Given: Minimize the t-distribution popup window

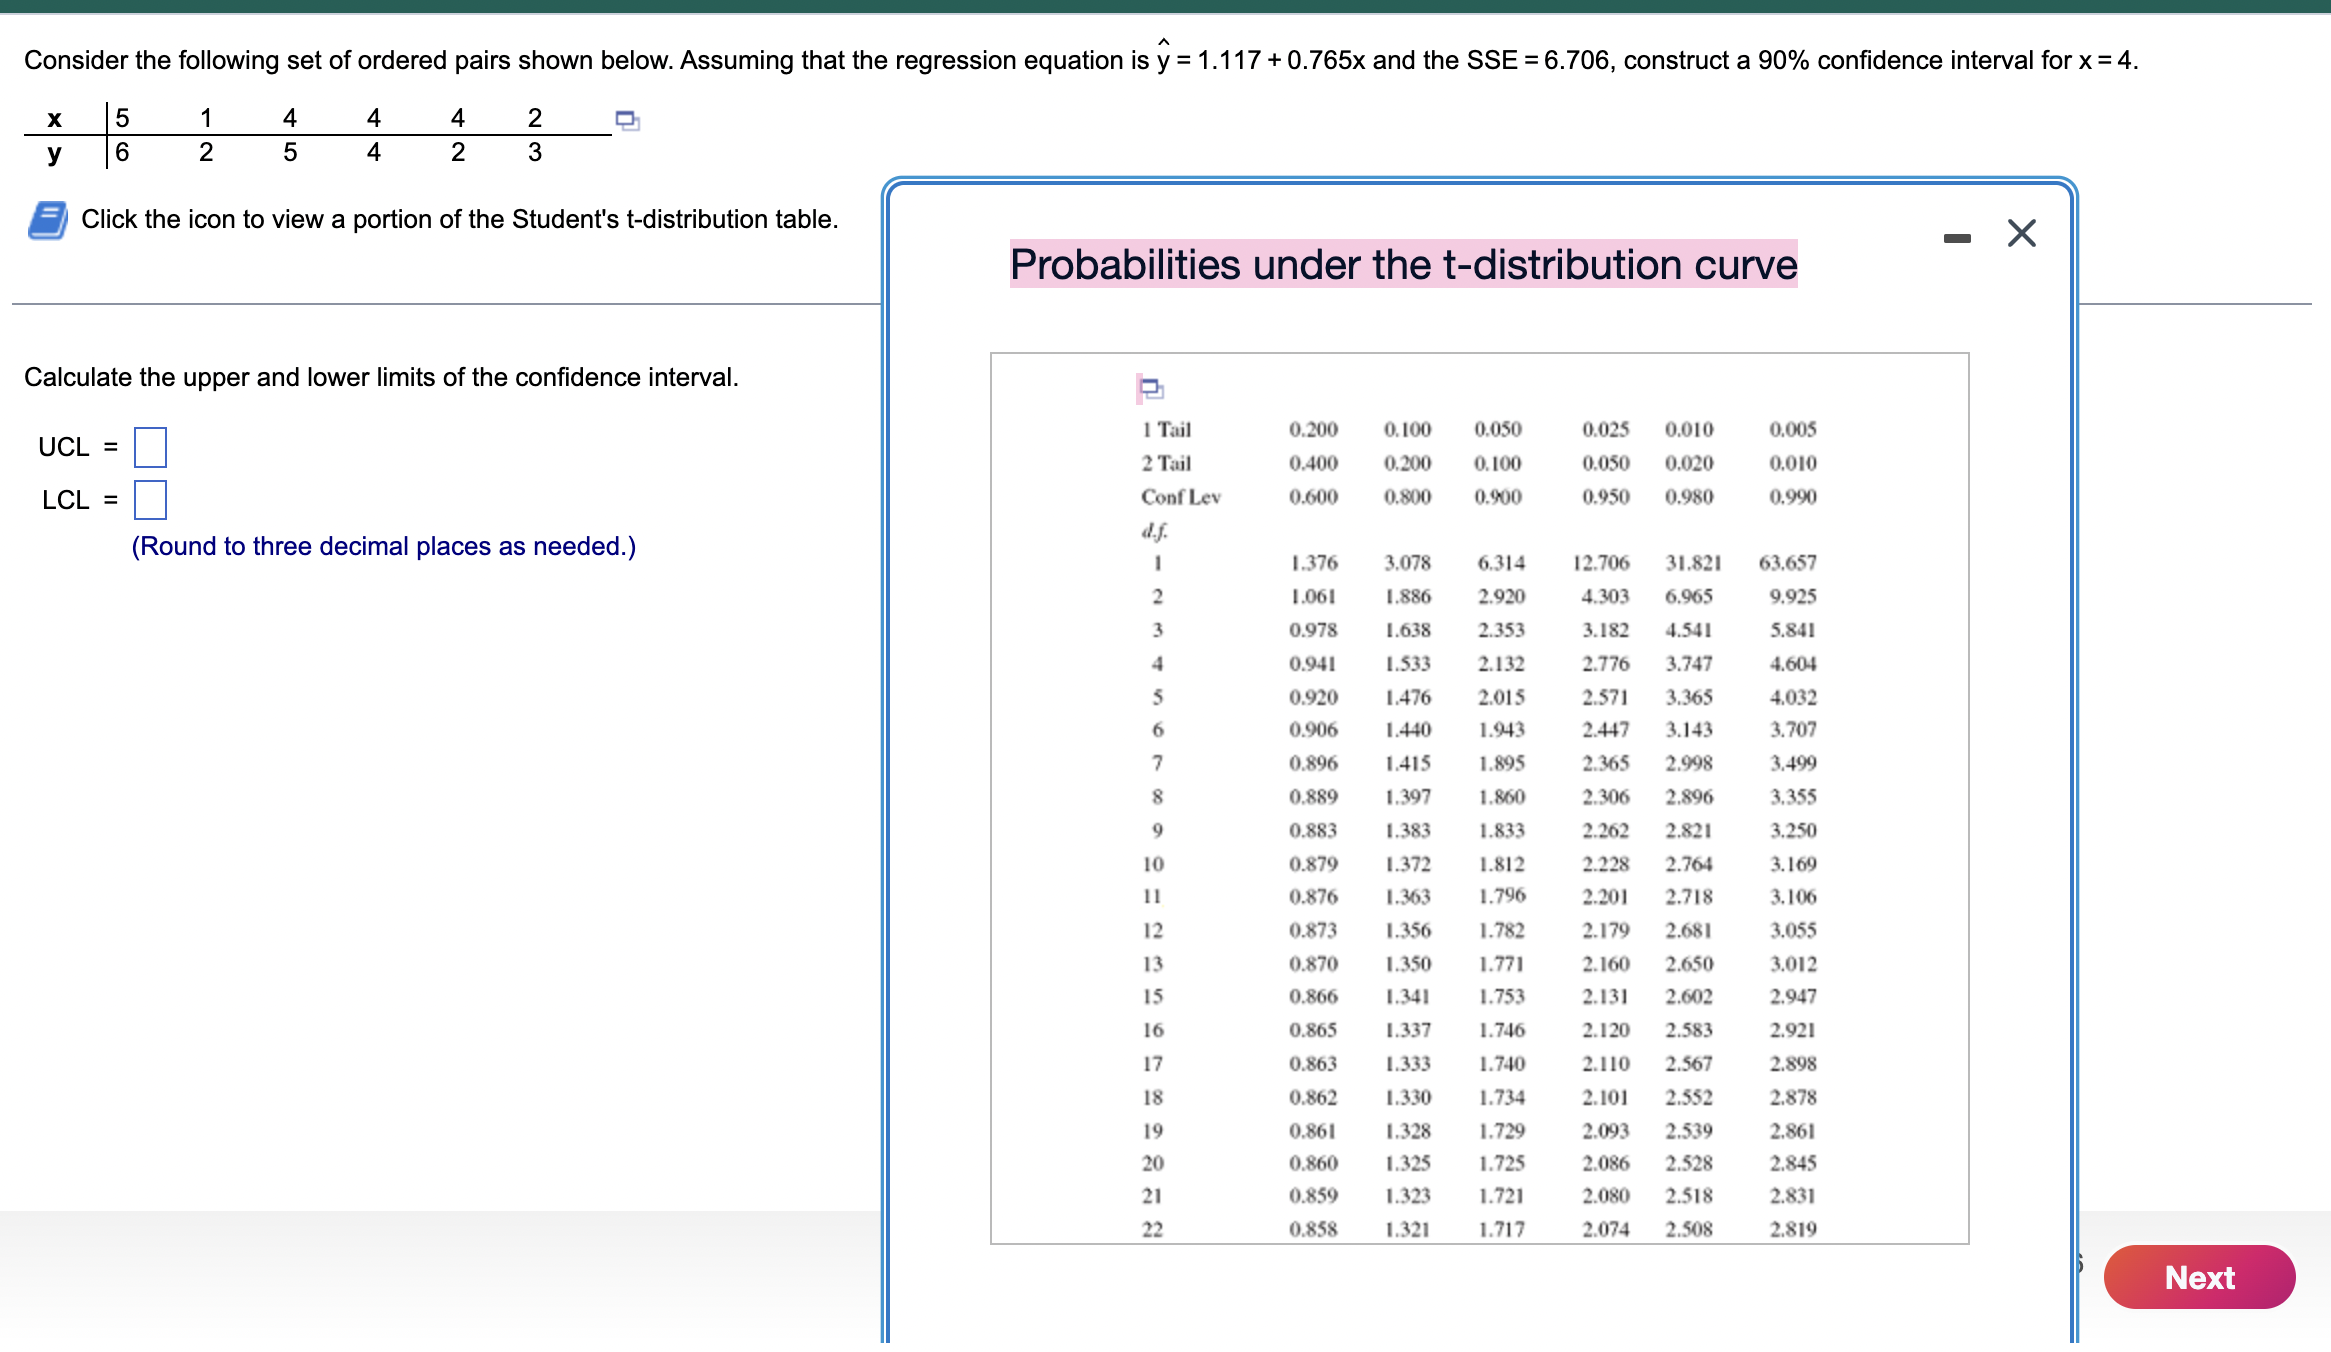Looking at the screenshot, I should click(x=1957, y=238).
